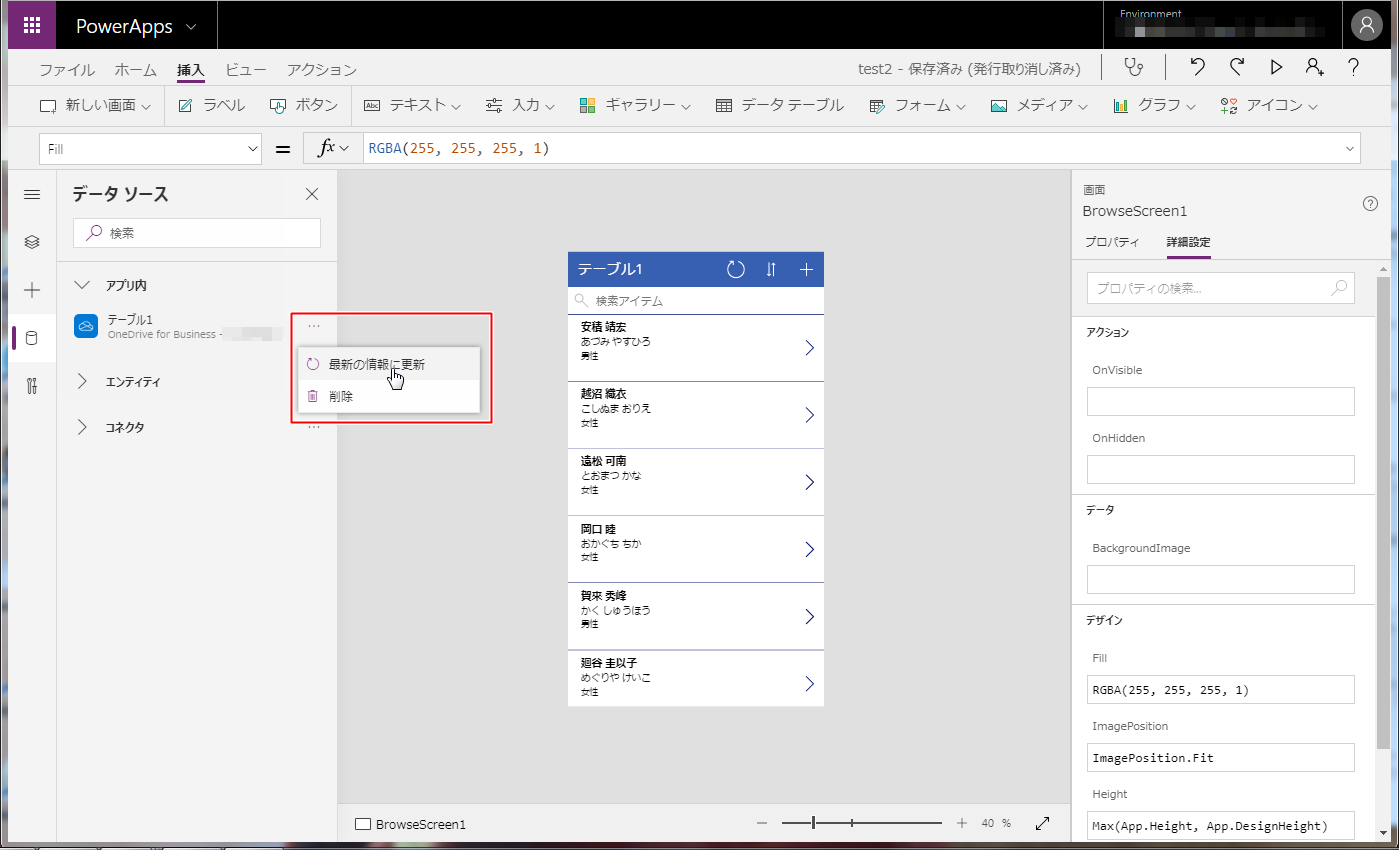The width and height of the screenshot is (1399, 850).
Task: Open the tree view layers icon
Action: coord(32,242)
